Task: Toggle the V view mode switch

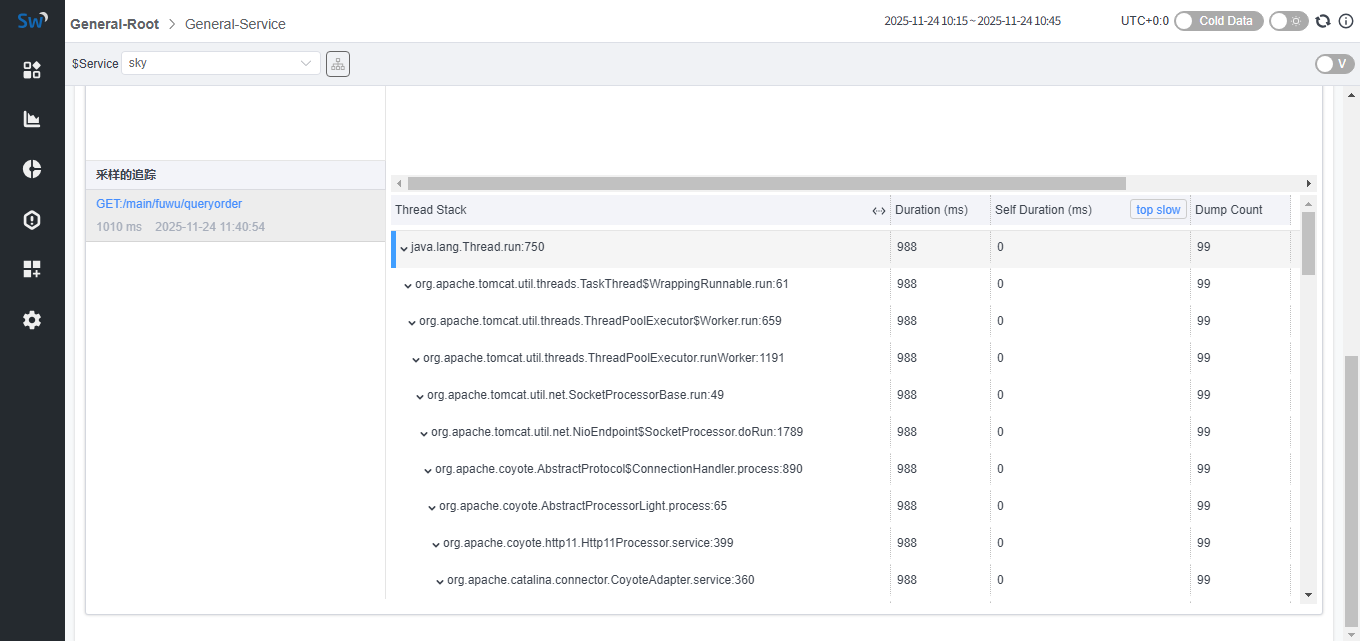Action: [1334, 64]
